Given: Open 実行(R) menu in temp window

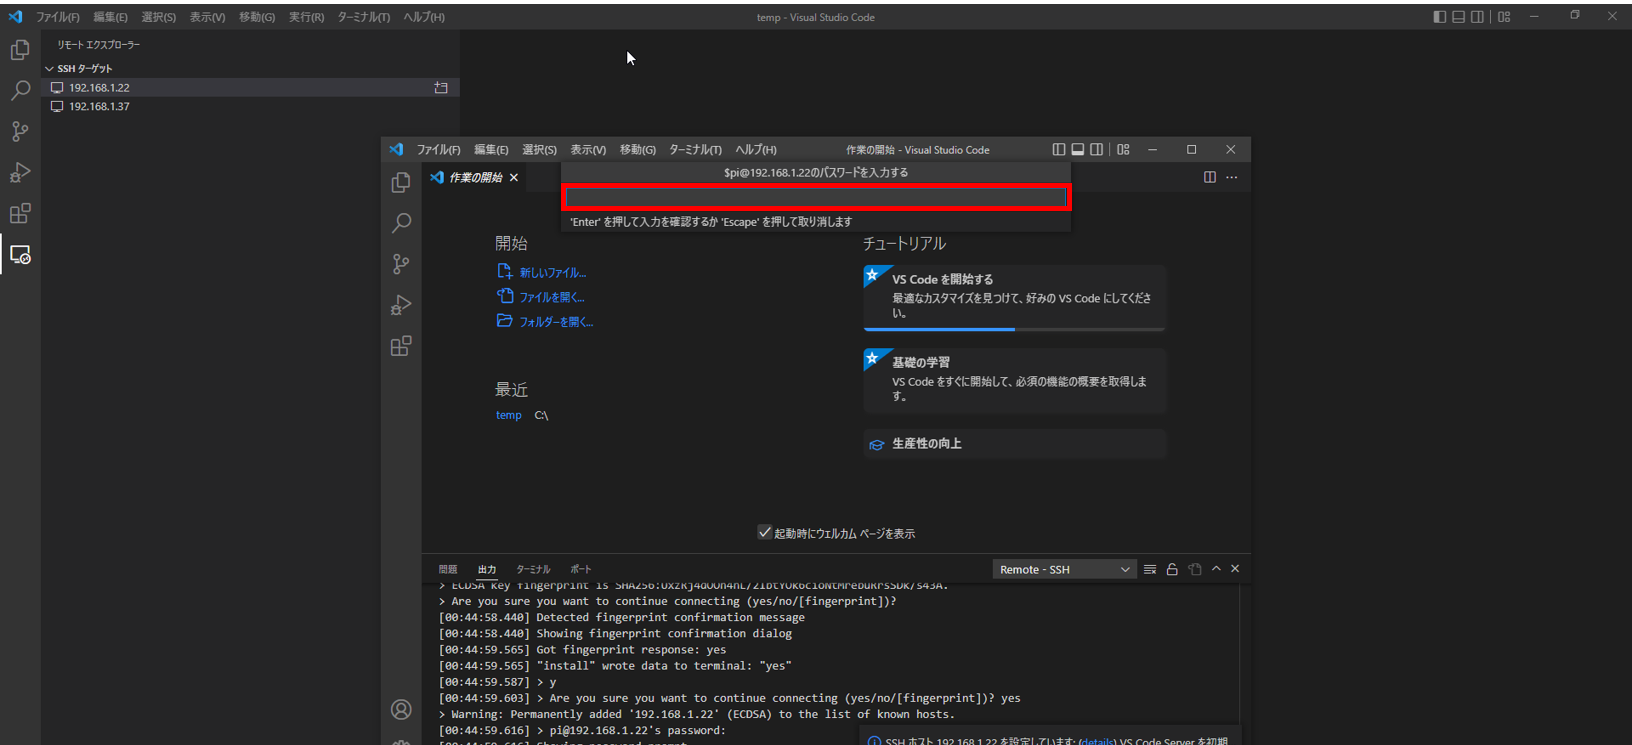Looking at the screenshot, I should tap(306, 17).
